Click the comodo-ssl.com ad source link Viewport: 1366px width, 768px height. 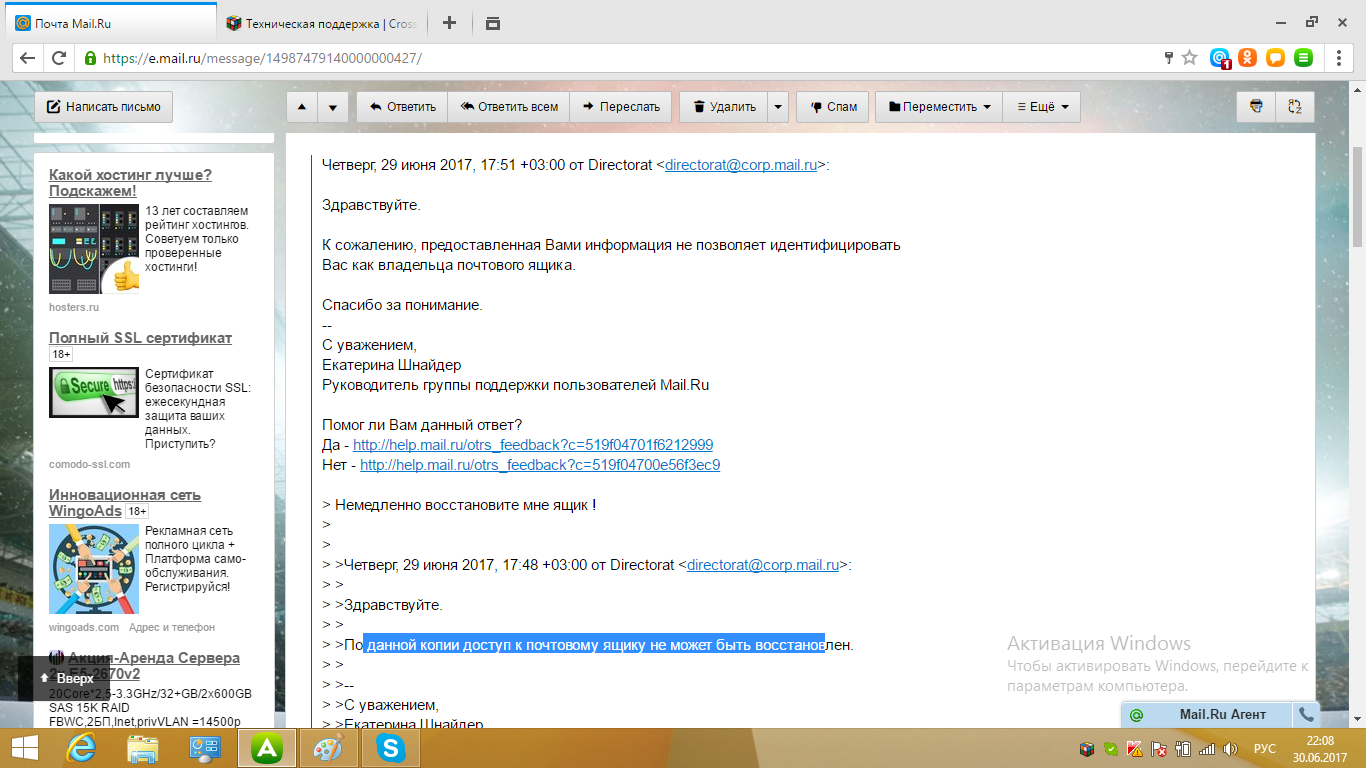[89, 464]
